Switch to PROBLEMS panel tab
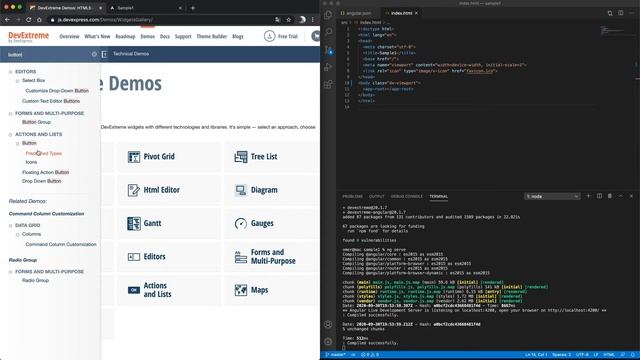Viewport: 640px width, 360px height. point(353,196)
